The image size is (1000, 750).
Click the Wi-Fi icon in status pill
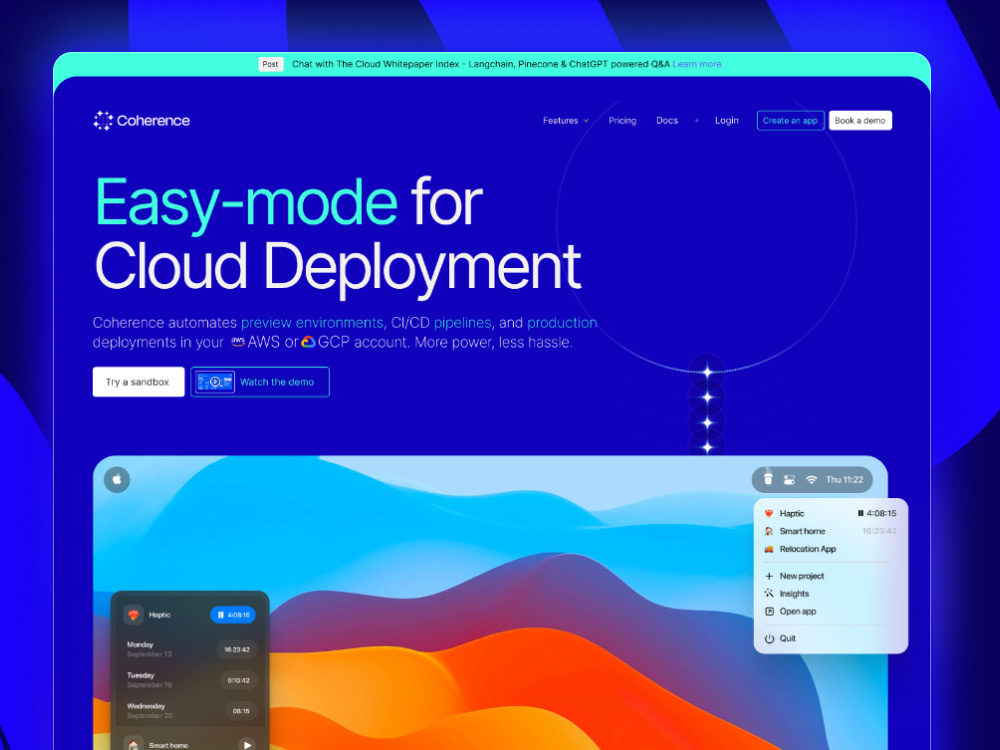(x=811, y=480)
